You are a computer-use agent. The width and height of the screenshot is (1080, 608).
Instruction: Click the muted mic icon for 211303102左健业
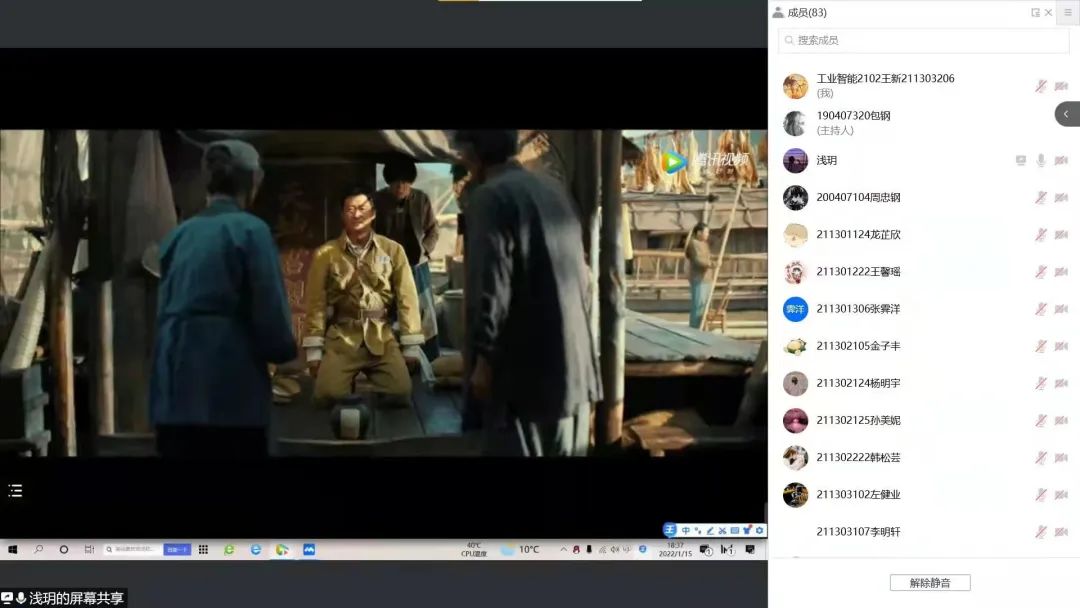click(x=1041, y=495)
